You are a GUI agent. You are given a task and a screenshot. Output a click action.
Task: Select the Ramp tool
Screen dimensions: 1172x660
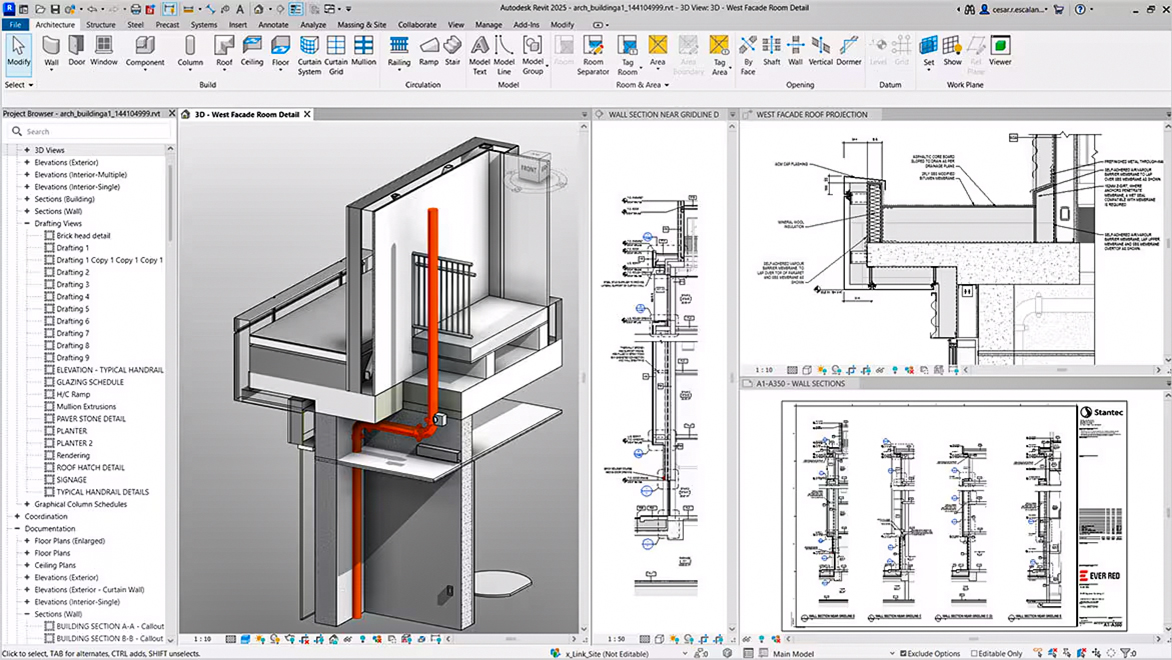pyautogui.click(x=429, y=51)
